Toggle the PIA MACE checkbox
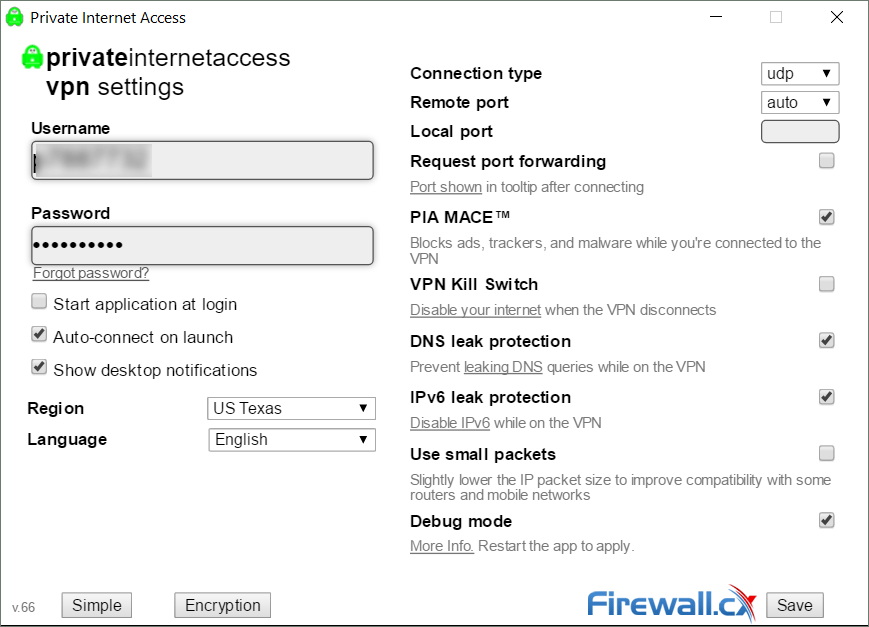This screenshot has height=627, width=869. 826,217
